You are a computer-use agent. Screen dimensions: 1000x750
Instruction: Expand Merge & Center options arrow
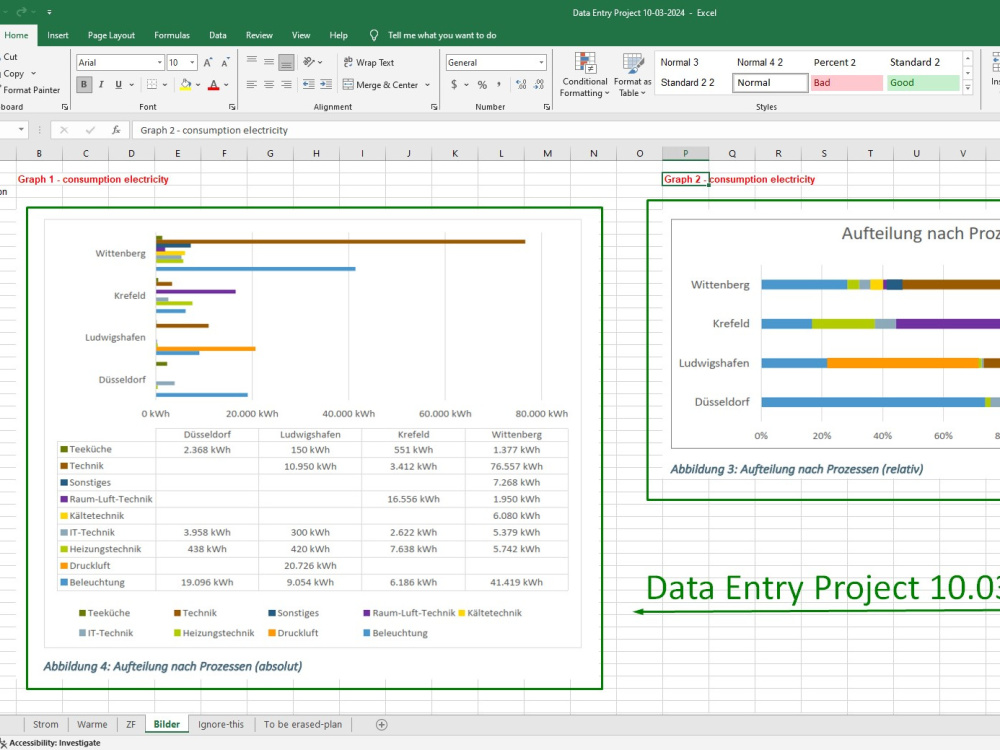(427, 84)
